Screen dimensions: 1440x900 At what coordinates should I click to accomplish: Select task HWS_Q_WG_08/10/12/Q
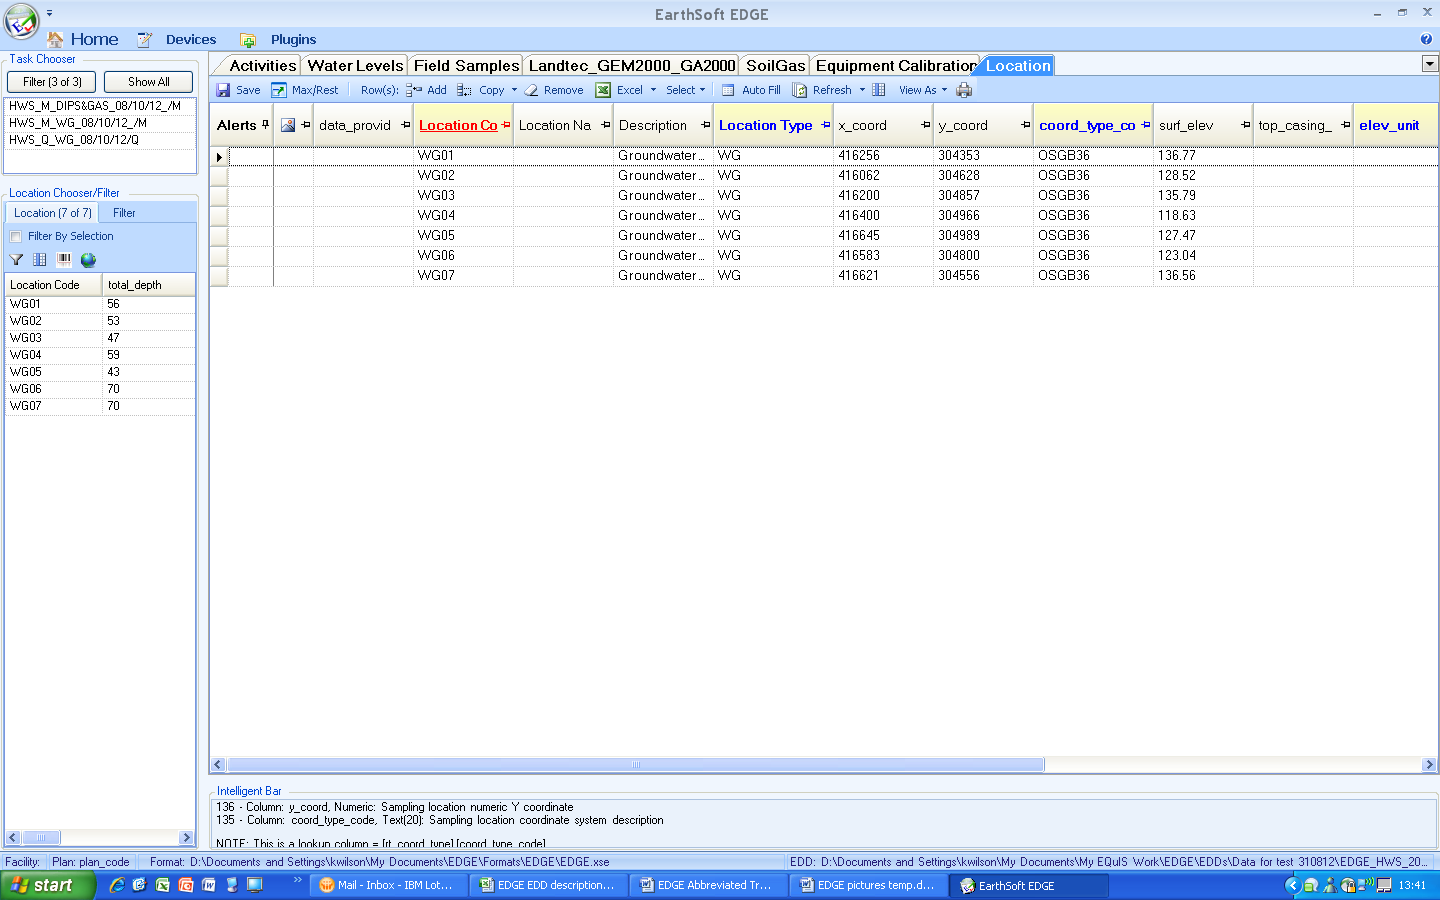pos(100,140)
